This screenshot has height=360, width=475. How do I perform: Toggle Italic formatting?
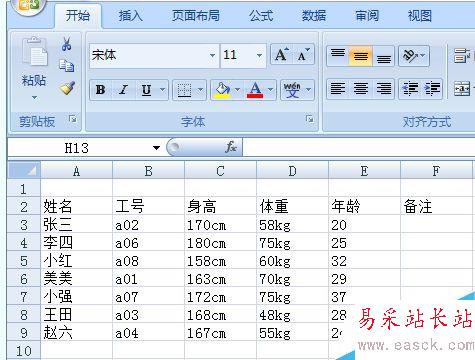[x=123, y=90]
